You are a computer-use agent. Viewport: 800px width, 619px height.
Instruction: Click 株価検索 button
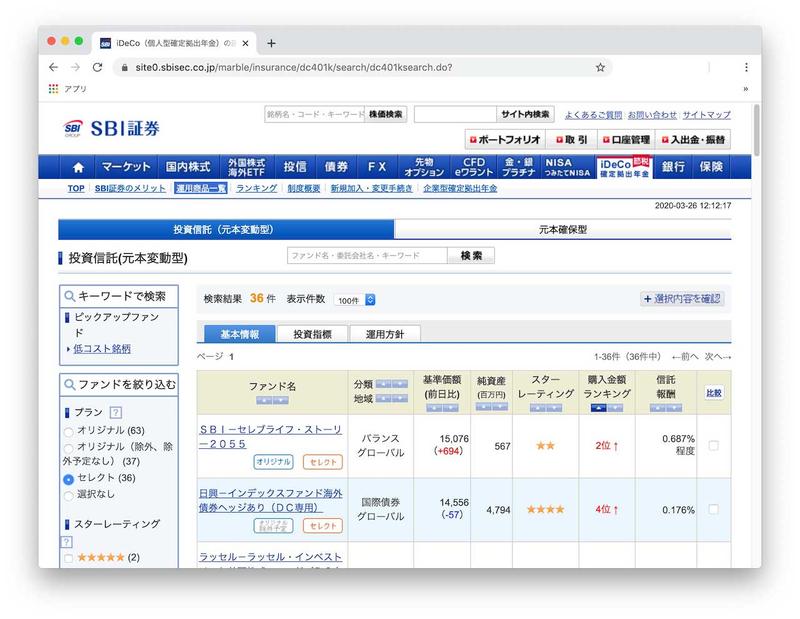tap(386, 114)
